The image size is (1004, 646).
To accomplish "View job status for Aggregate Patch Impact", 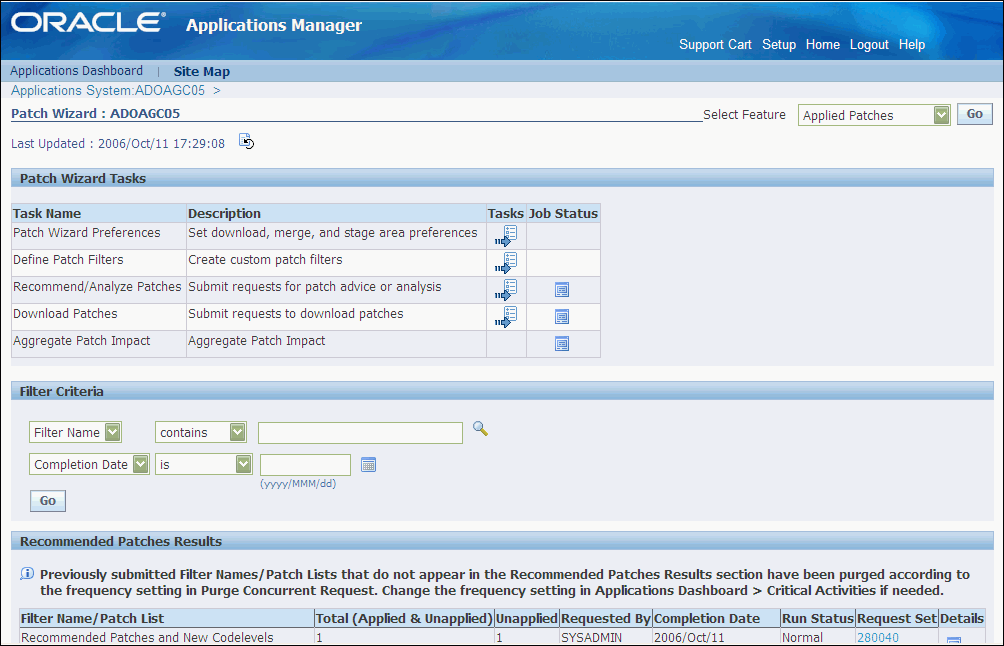I will coord(562,344).
